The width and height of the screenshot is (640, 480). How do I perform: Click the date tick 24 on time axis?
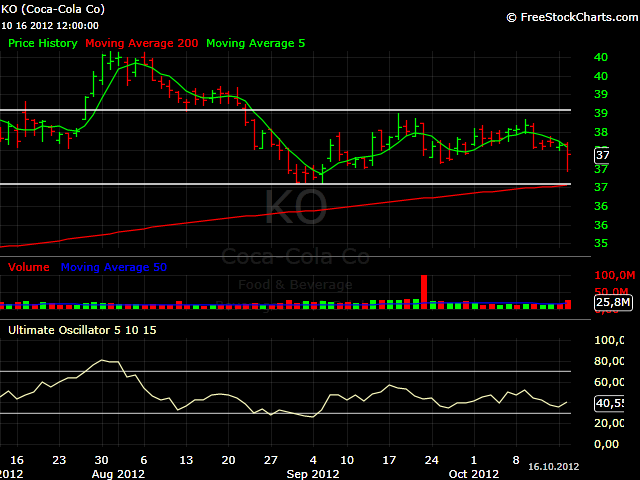click(x=431, y=460)
